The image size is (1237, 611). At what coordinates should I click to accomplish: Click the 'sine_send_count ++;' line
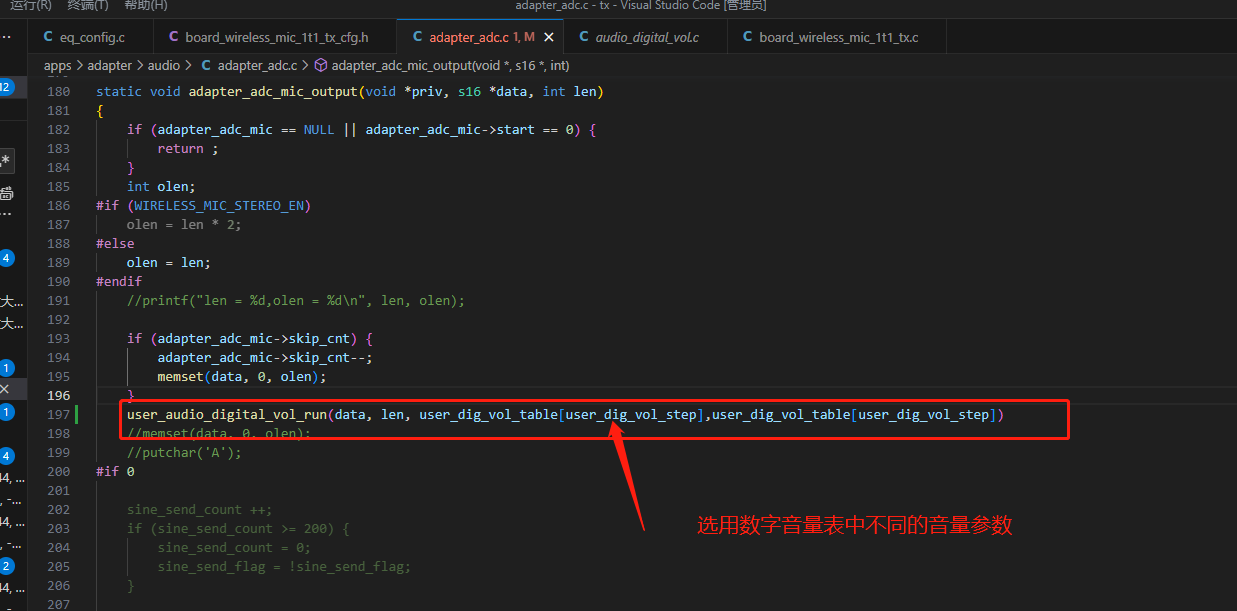[199, 509]
